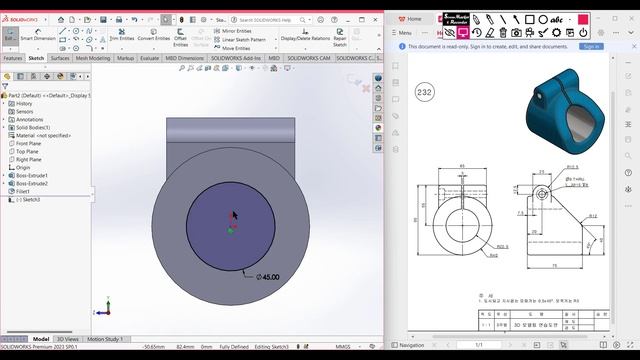This screenshot has height=360, width=640.
Task: Open Display/Delete Relations
Action: tap(305, 35)
